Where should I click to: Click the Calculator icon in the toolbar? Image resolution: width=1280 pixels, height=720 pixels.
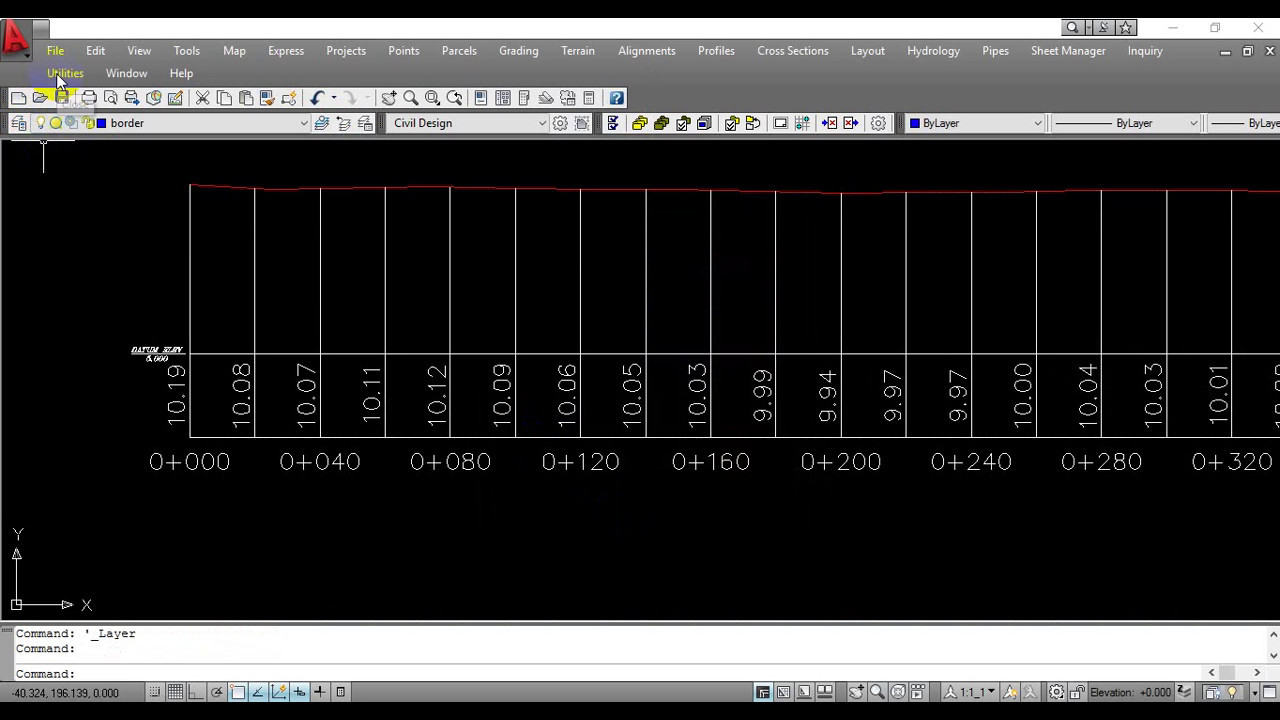589,98
